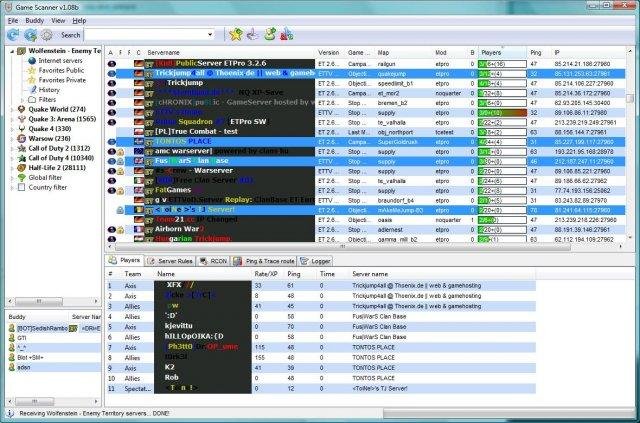The width and height of the screenshot is (640, 423).
Task: Open Favorites Public list
Action: pyautogui.click(x=61, y=70)
